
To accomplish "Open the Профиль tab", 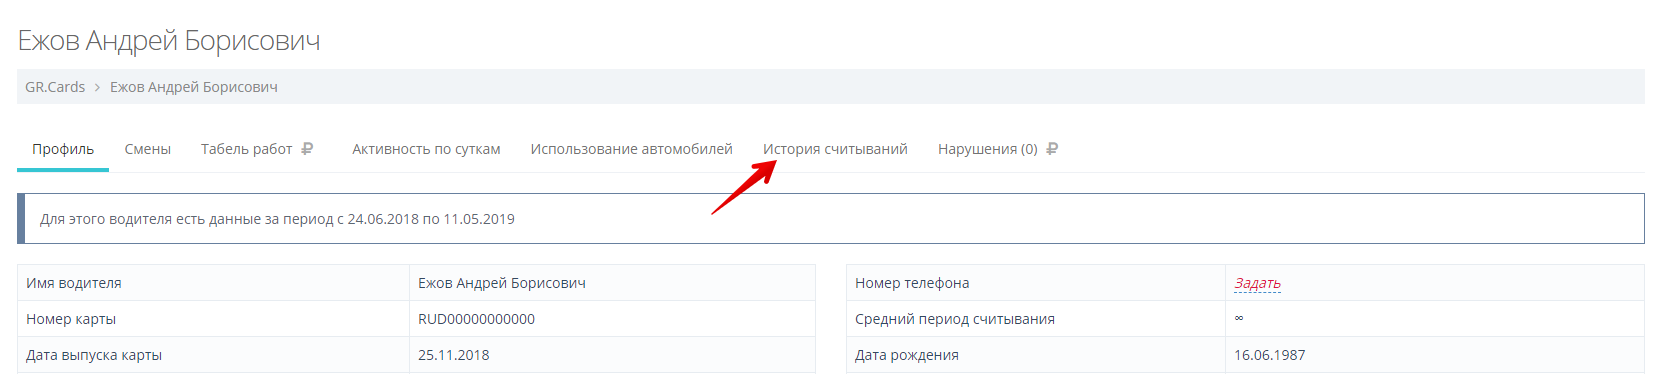I will click(63, 149).
